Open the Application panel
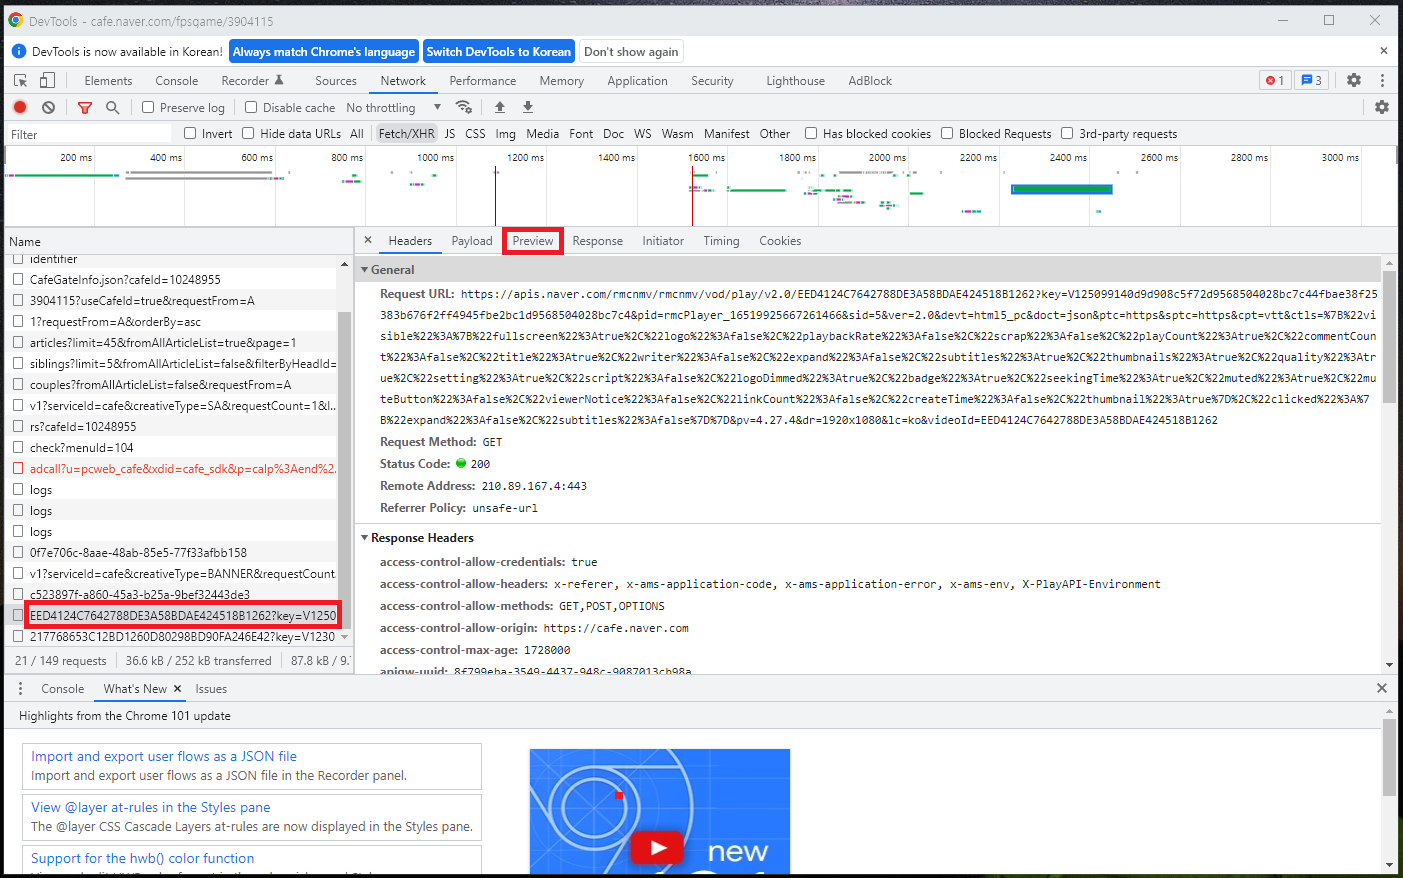Image resolution: width=1403 pixels, height=878 pixels. pos(637,81)
